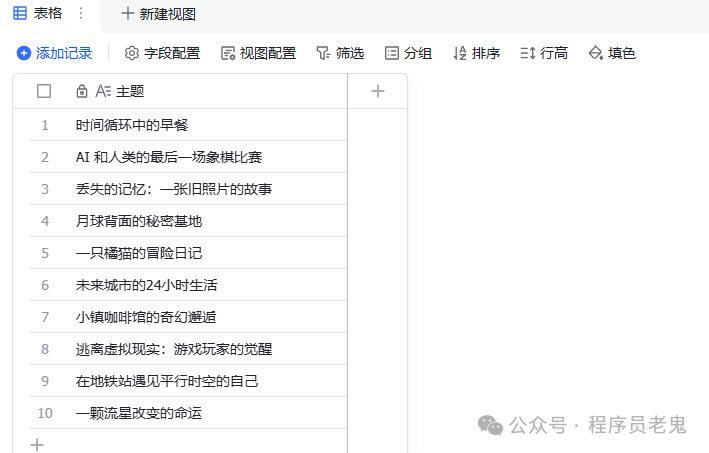Image resolution: width=709 pixels, height=453 pixels.
Task: Click the blue 添加记录 plus icon
Action: (24, 53)
